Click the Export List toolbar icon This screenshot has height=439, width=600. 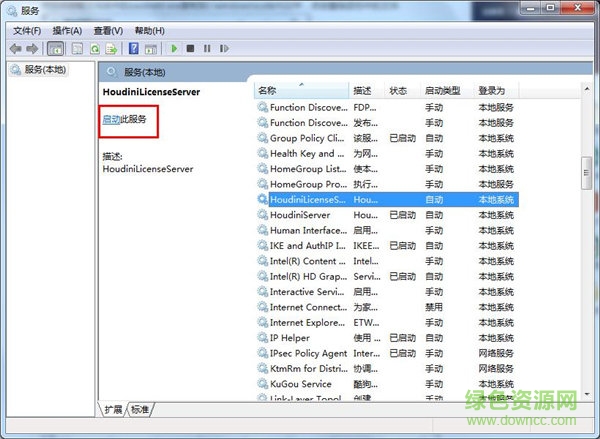(111, 49)
